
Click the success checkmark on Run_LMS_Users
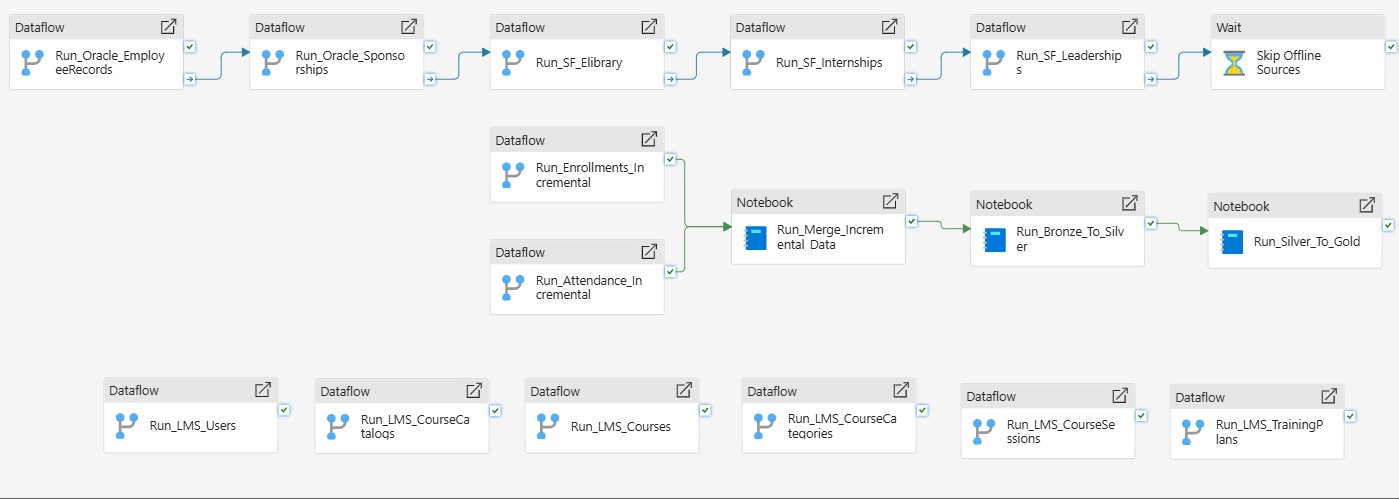pyautogui.click(x=284, y=408)
